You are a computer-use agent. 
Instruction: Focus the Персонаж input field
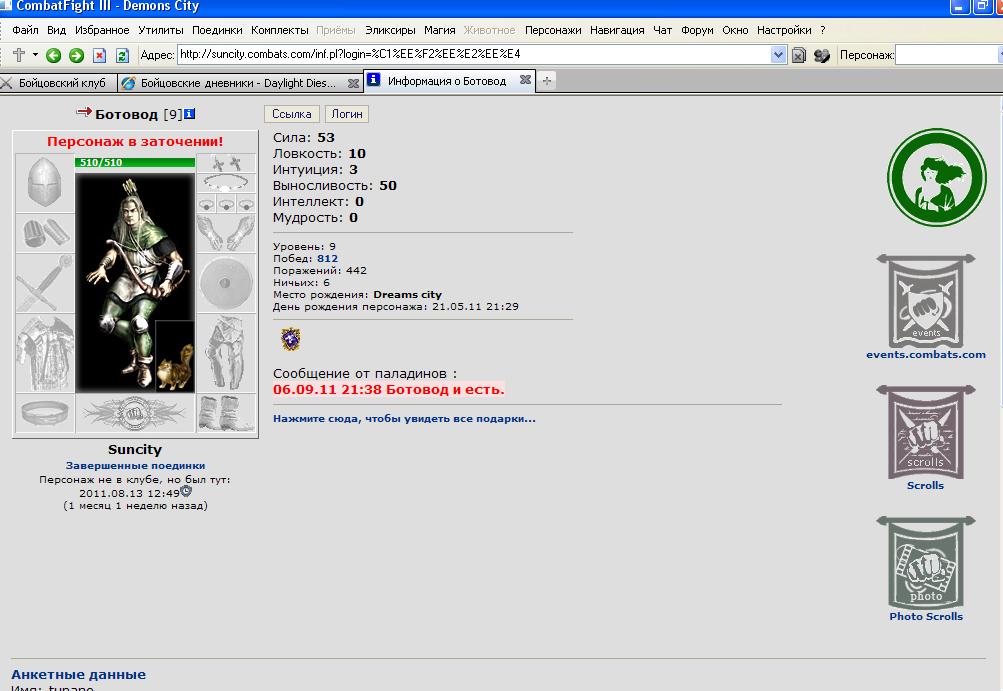pos(948,55)
